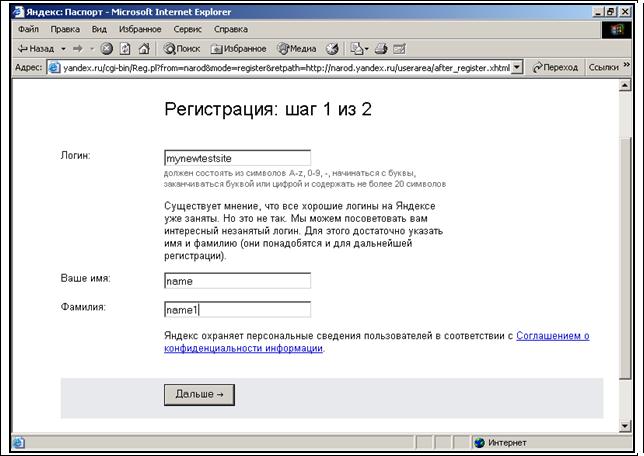Open the Правка menu
Image resolution: width=644 pixels, height=456 pixels.
point(65,29)
